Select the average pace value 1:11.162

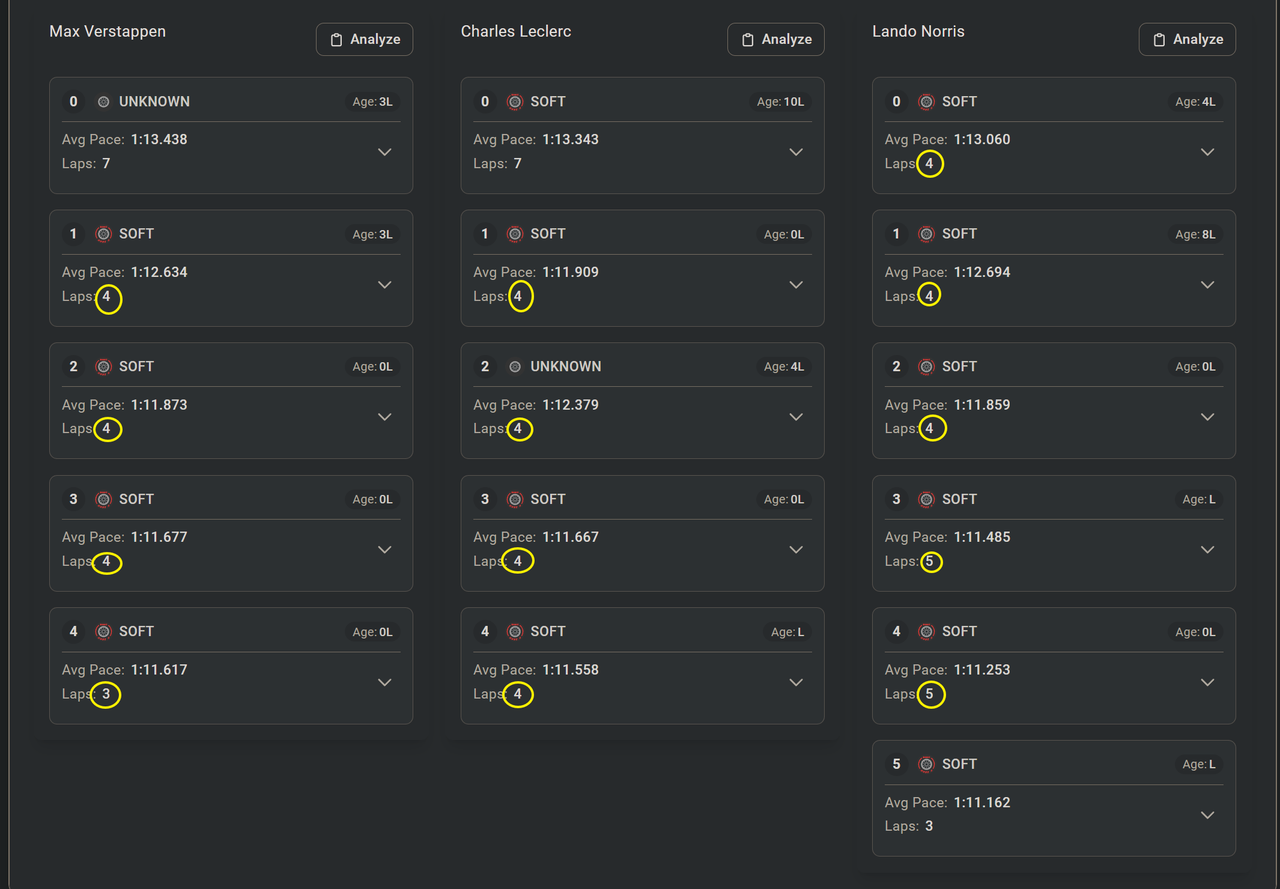(x=982, y=803)
